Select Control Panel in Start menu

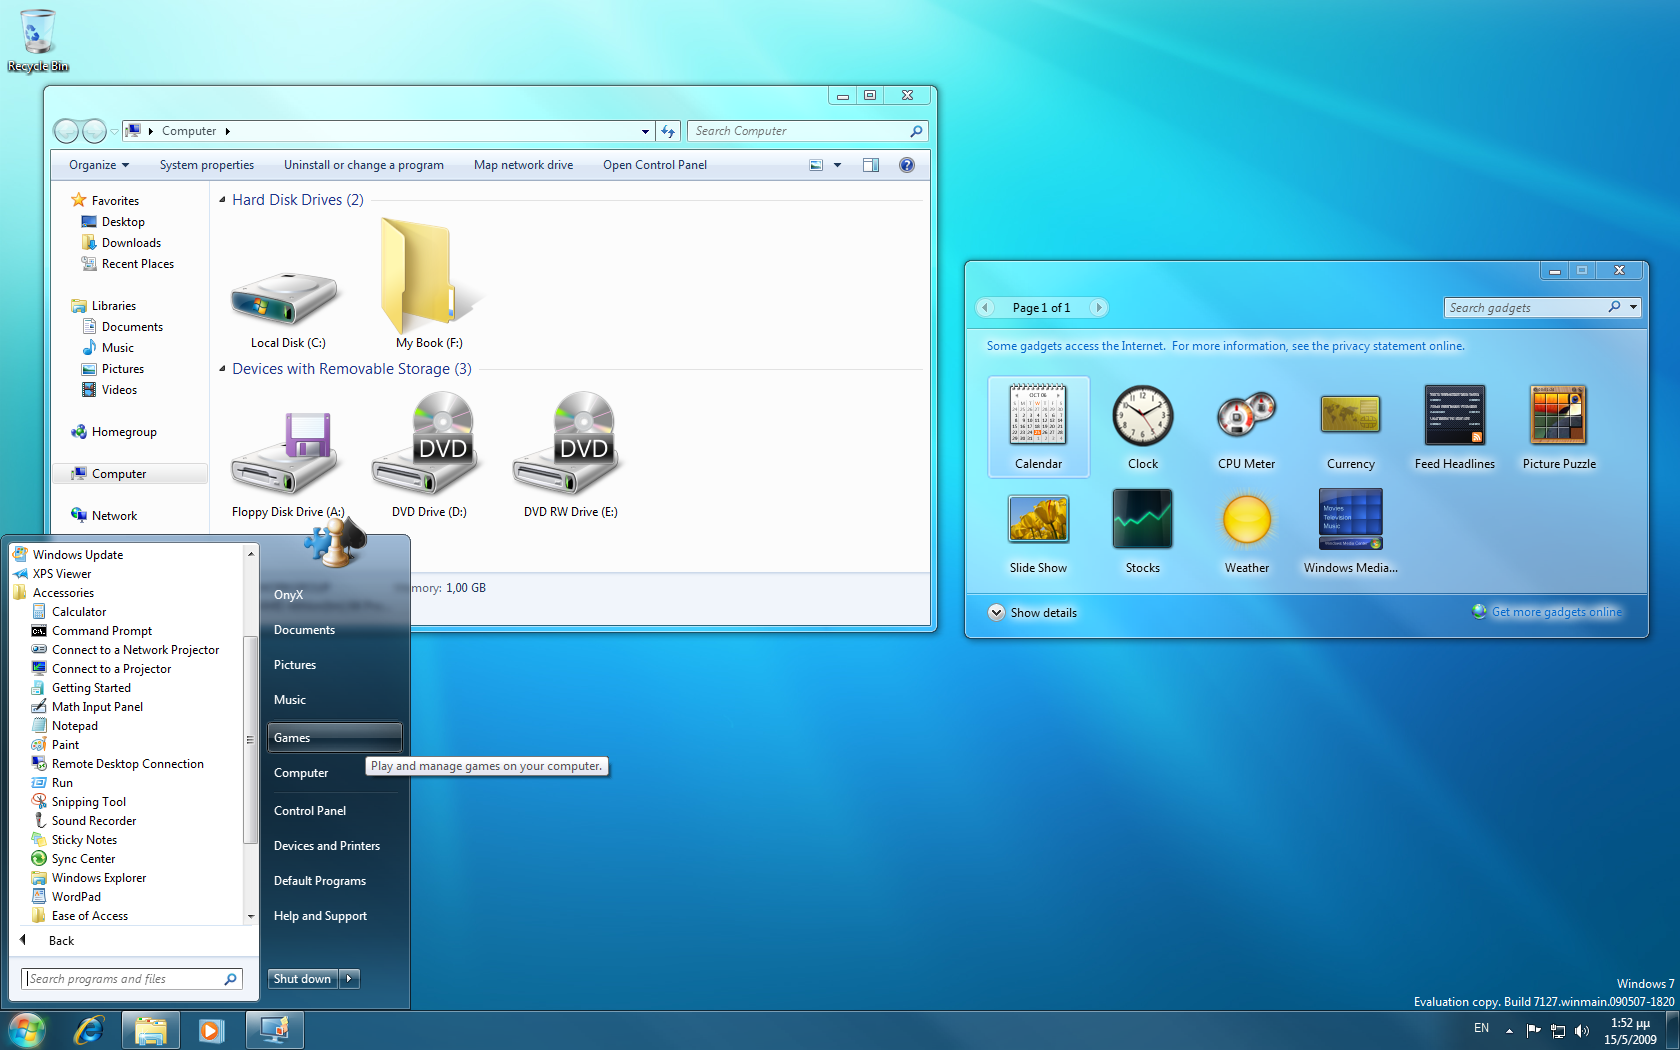click(x=310, y=811)
